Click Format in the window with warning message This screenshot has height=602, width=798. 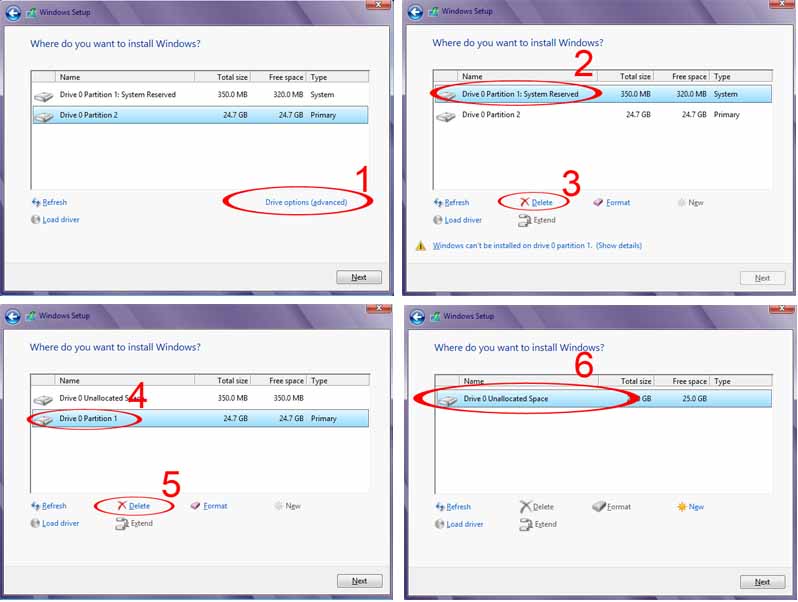pos(612,203)
